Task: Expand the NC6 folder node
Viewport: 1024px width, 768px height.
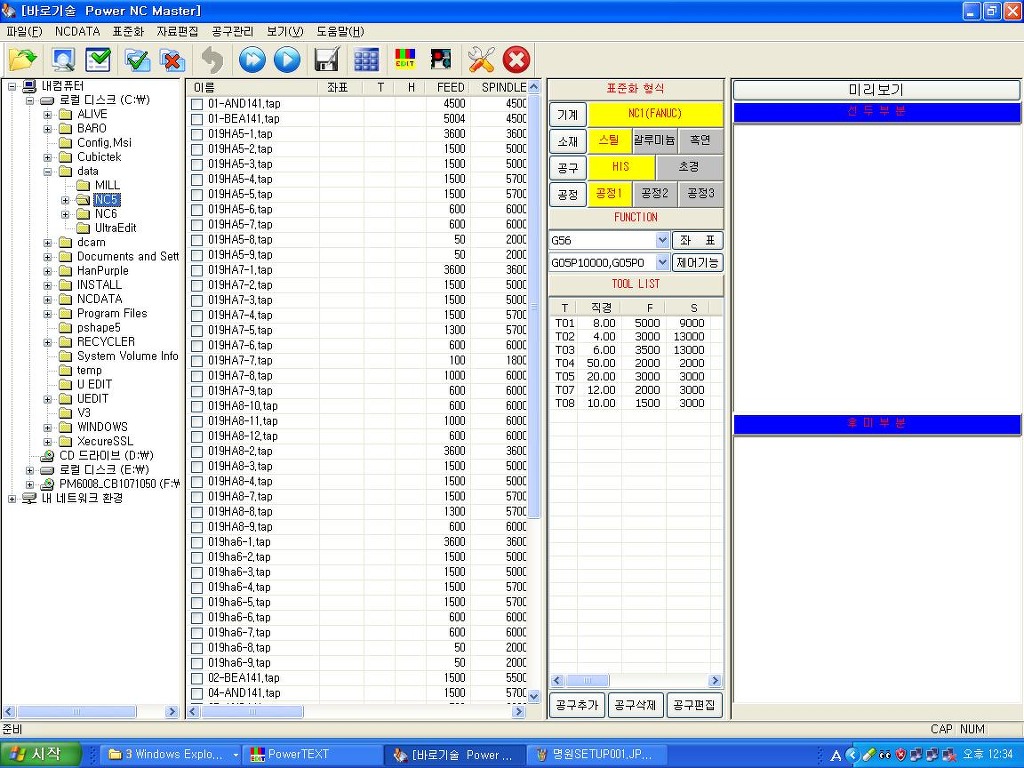Action: [x=65, y=214]
